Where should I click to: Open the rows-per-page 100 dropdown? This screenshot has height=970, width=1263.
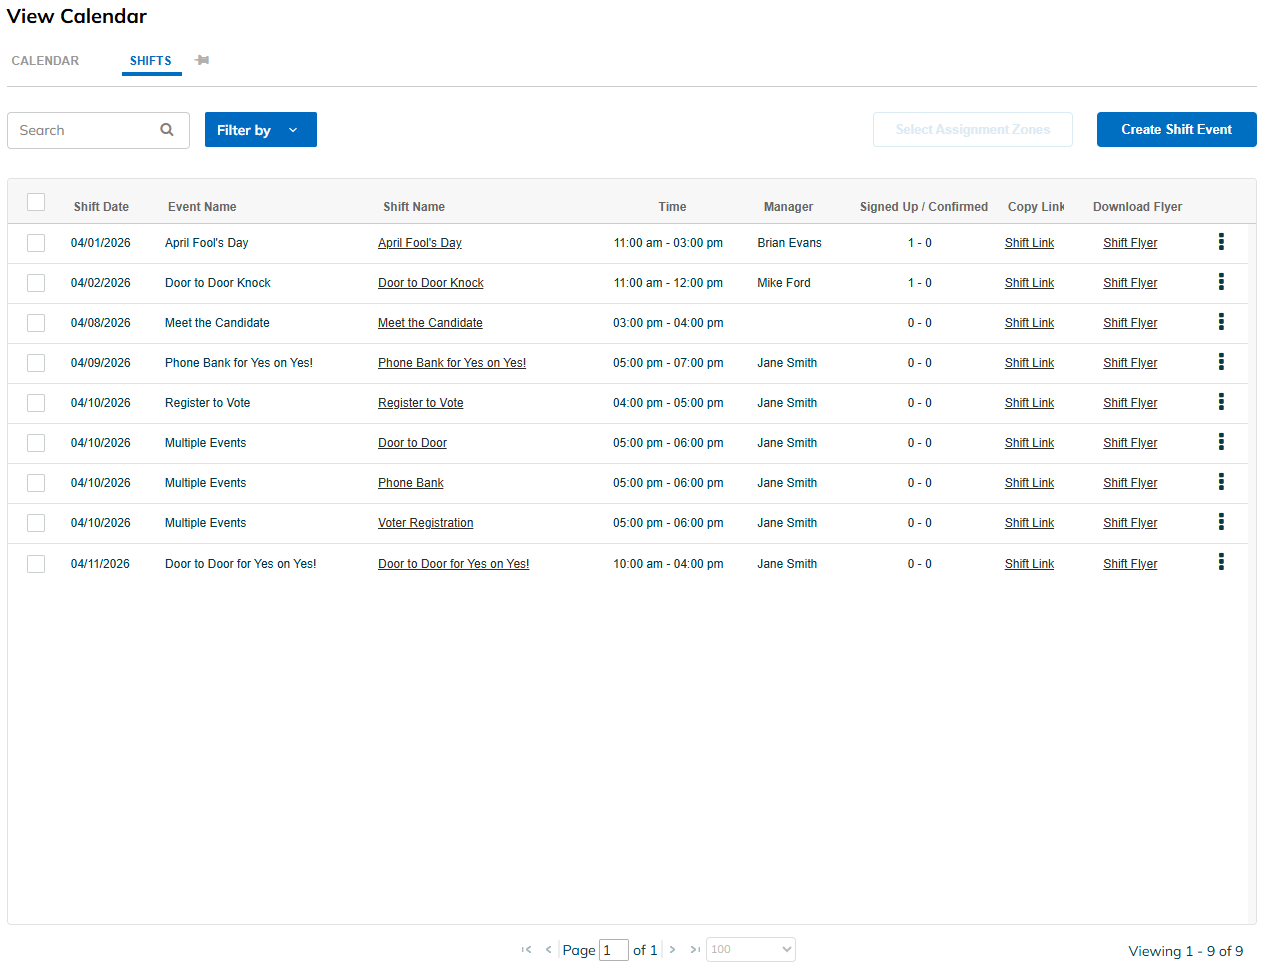[x=751, y=949]
